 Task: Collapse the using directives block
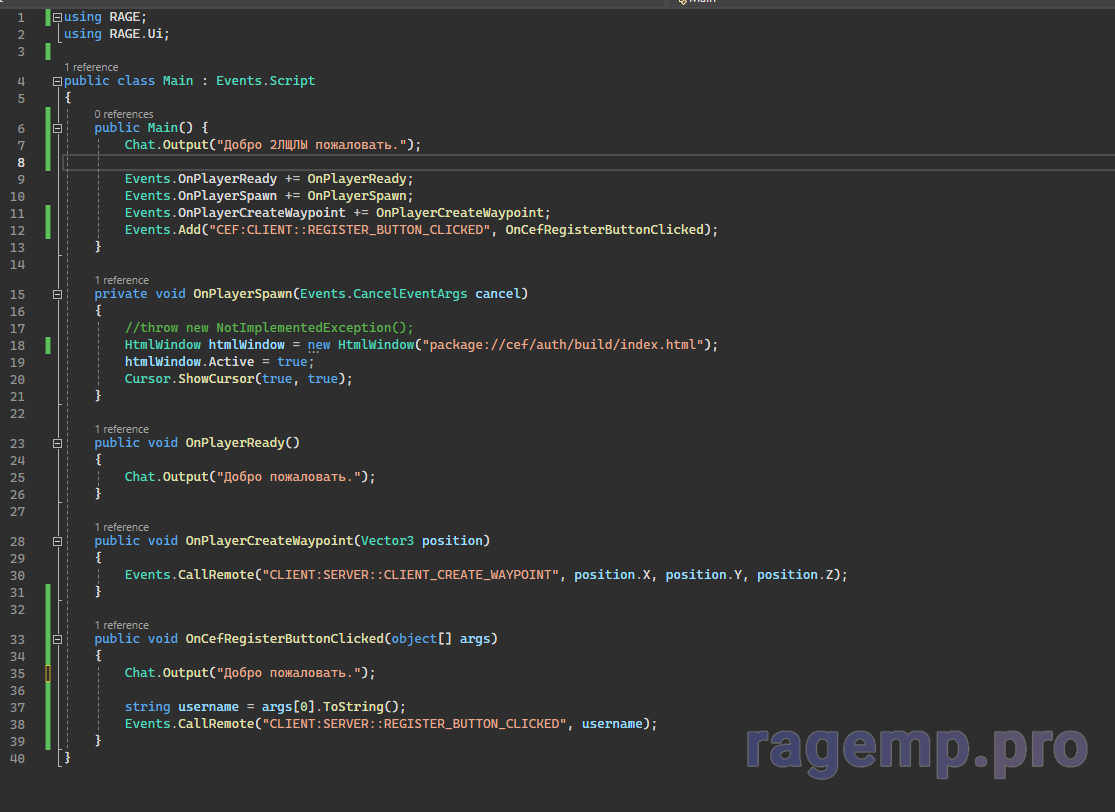tap(57, 17)
